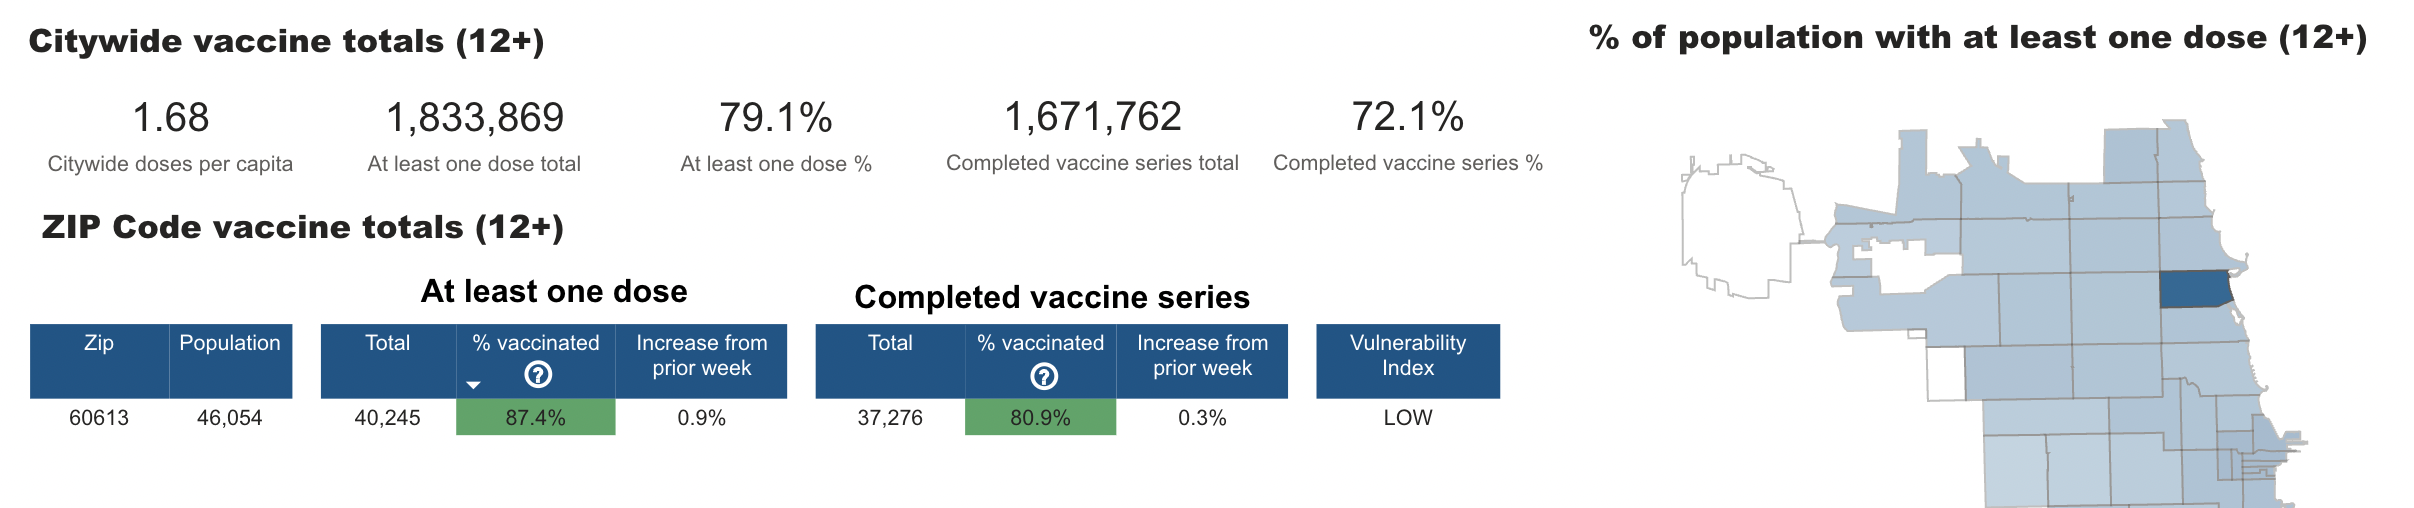2414x508 pixels.
Task: Click the 72.1% completed vaccine series figure
Action: coord(1407,117)
